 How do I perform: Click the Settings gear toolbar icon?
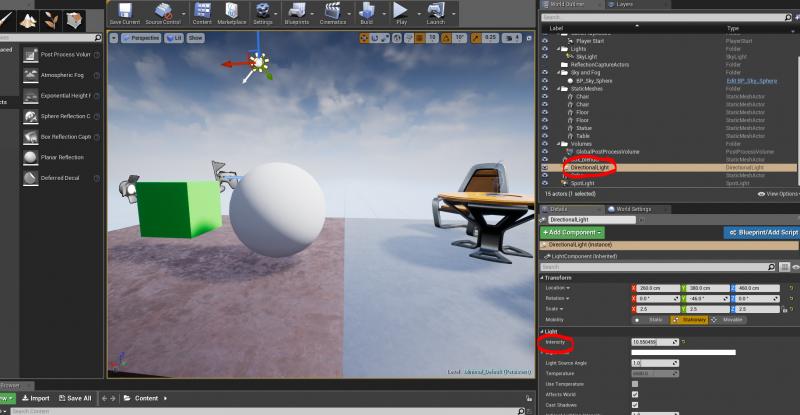(263, 13)
